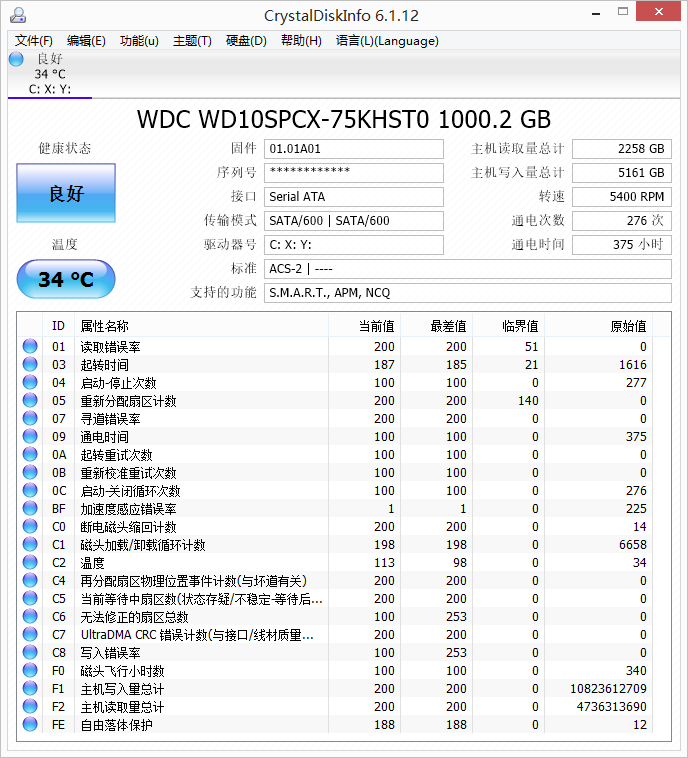Click status orb for 0A 起转重试次数
This screenshot has height=758, width=688.
(30, 454)
